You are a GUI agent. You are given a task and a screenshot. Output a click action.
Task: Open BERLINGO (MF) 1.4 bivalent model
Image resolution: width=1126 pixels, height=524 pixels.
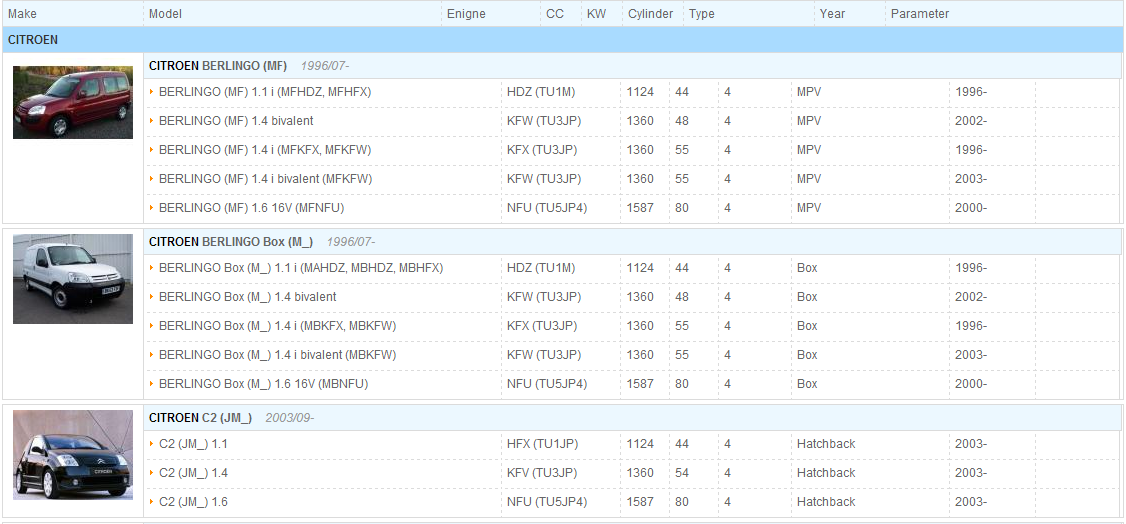[x=236, y=121]
